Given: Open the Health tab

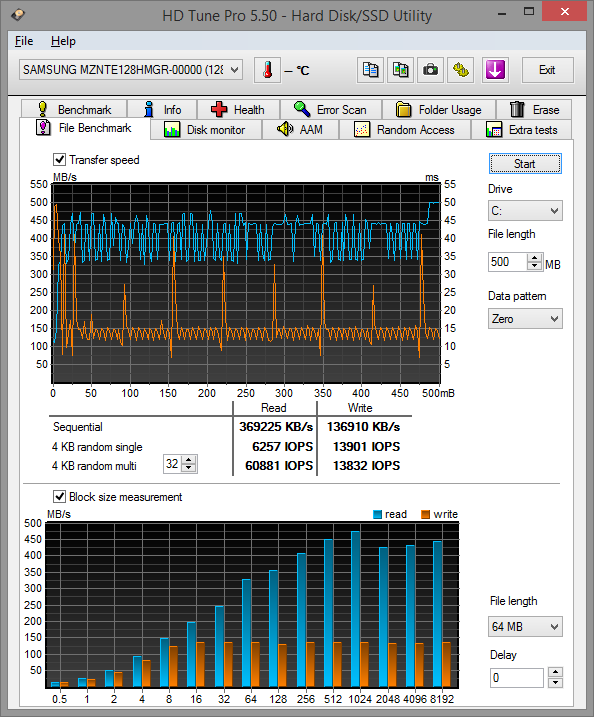Looking at the screenshot, I should point(238,110).
